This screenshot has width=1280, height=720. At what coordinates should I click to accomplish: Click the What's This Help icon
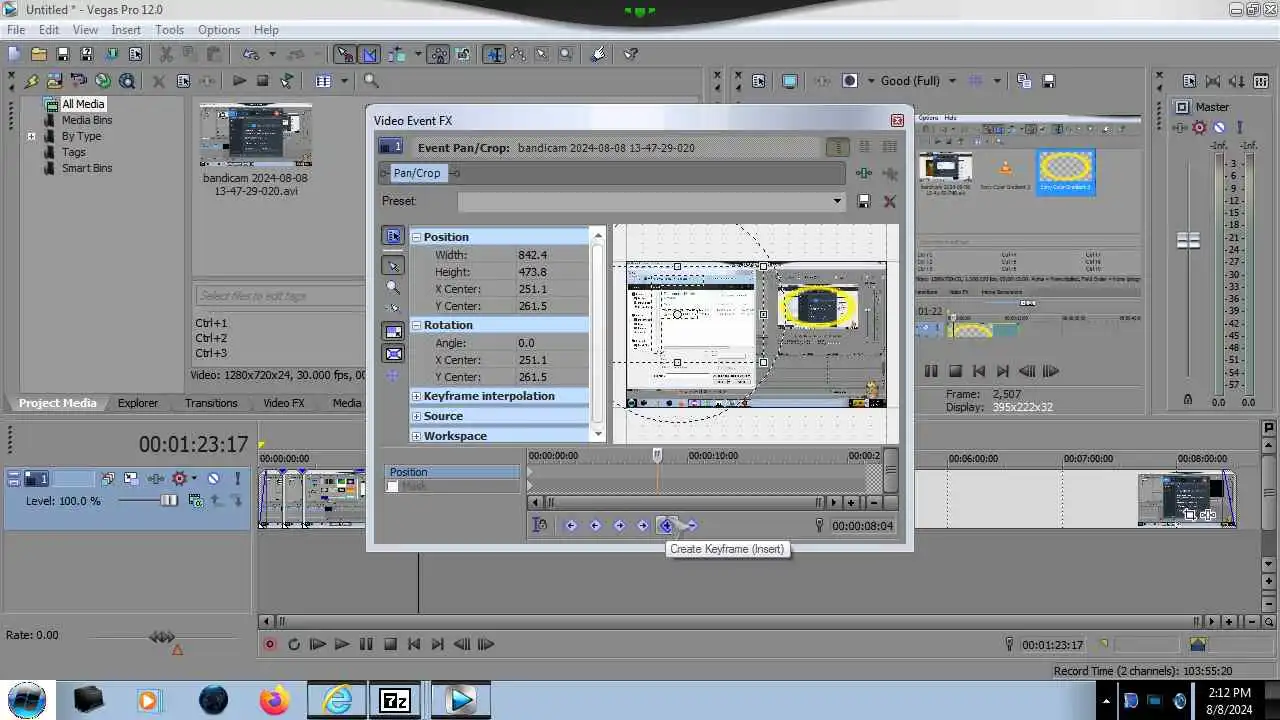point(631,54)
